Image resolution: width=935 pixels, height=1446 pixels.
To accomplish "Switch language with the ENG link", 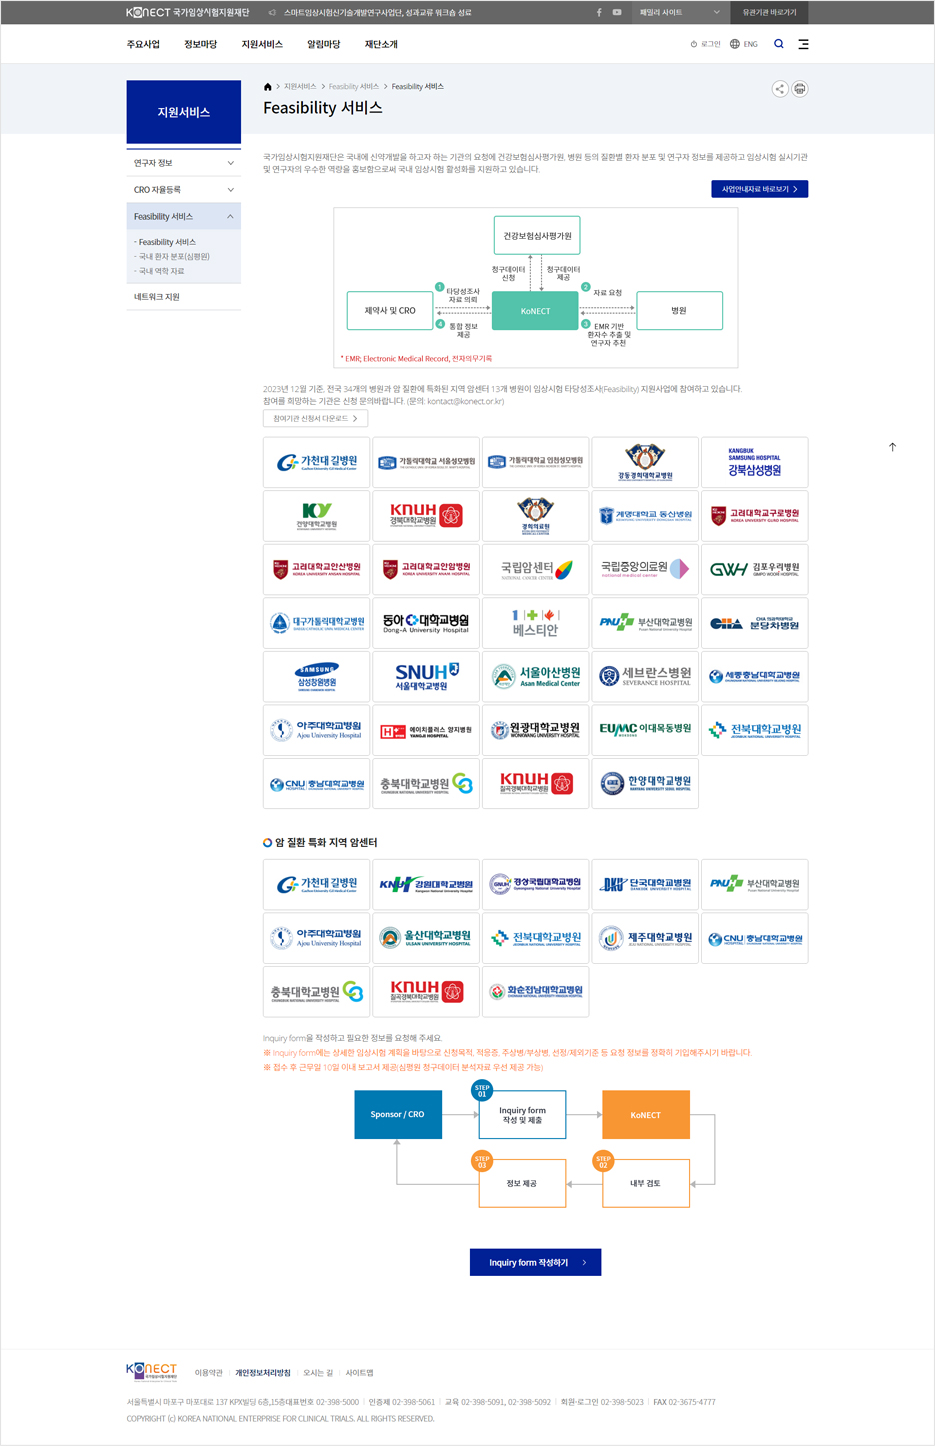I will click(744, 44).
